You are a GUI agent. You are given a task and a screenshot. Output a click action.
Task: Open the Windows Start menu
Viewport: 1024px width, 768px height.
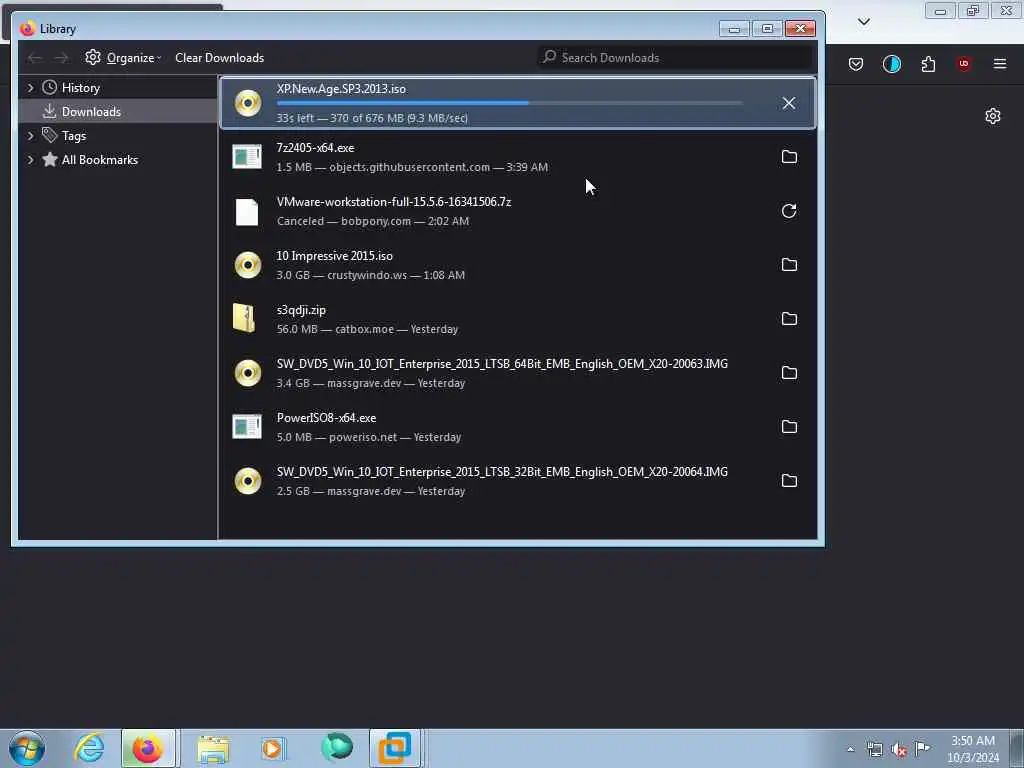pos(27,748)
